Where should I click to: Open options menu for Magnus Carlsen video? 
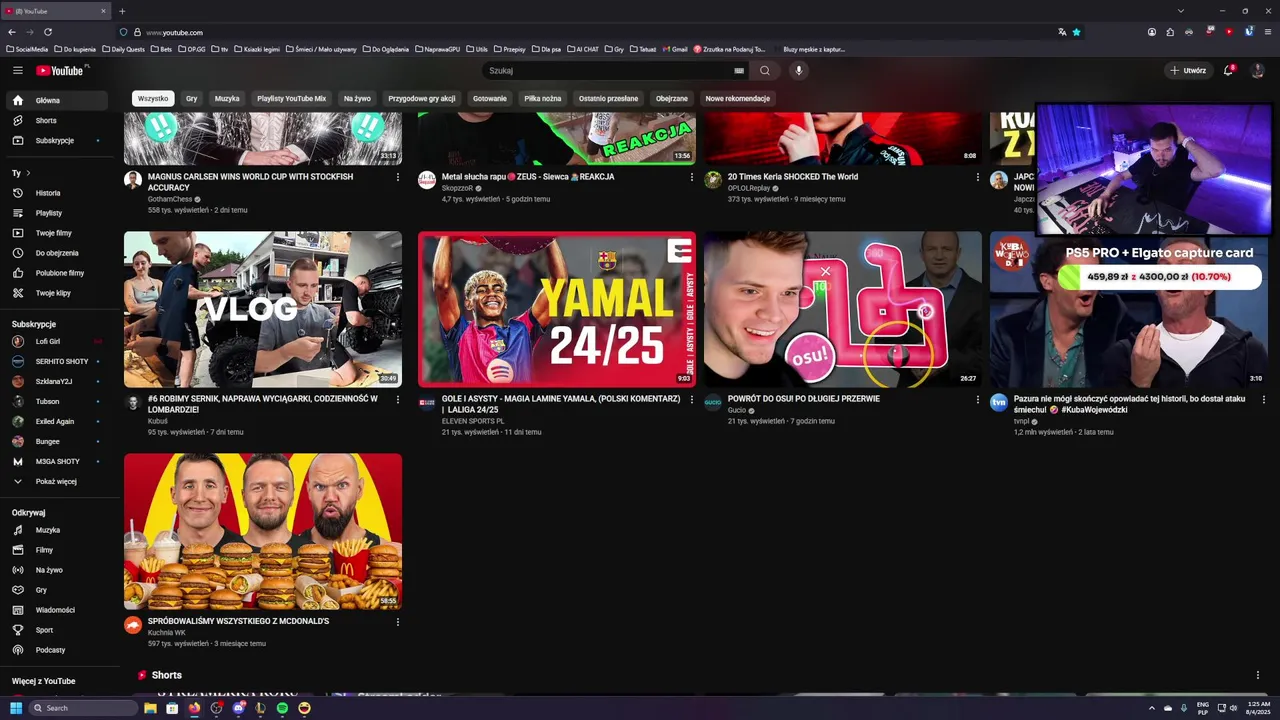point(397,177)
